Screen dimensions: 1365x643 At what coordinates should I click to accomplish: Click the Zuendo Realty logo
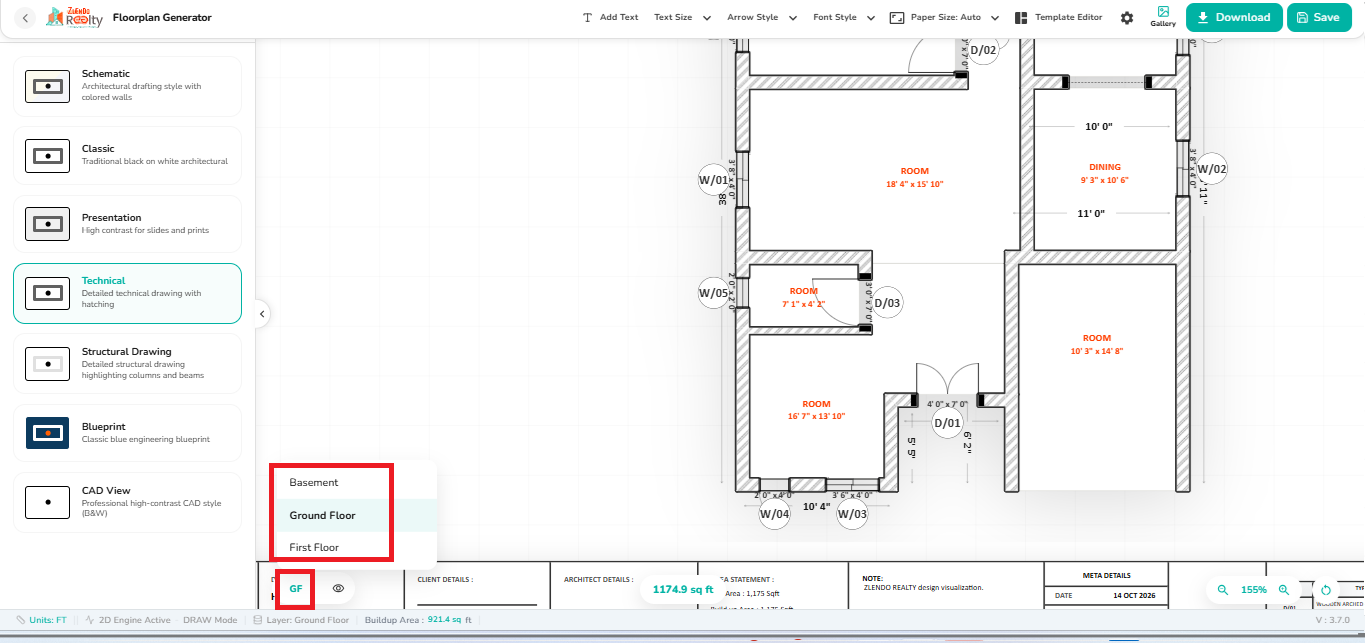74,18
